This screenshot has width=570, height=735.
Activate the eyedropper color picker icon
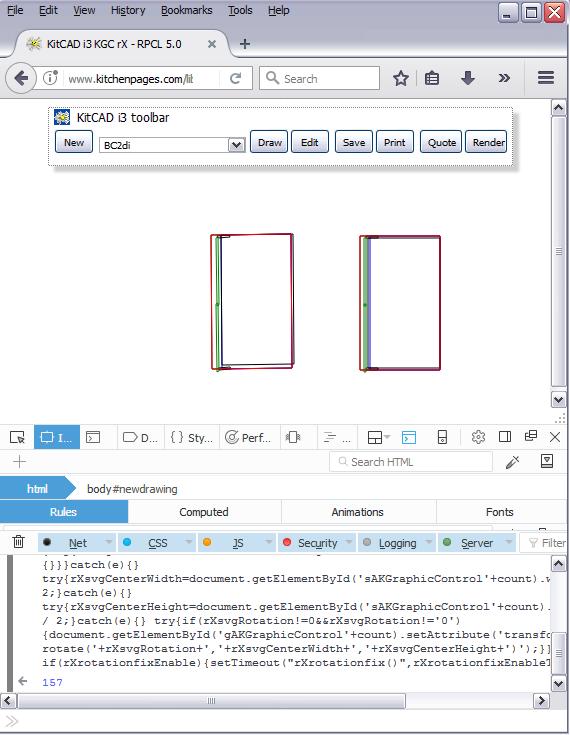(512, 462)
